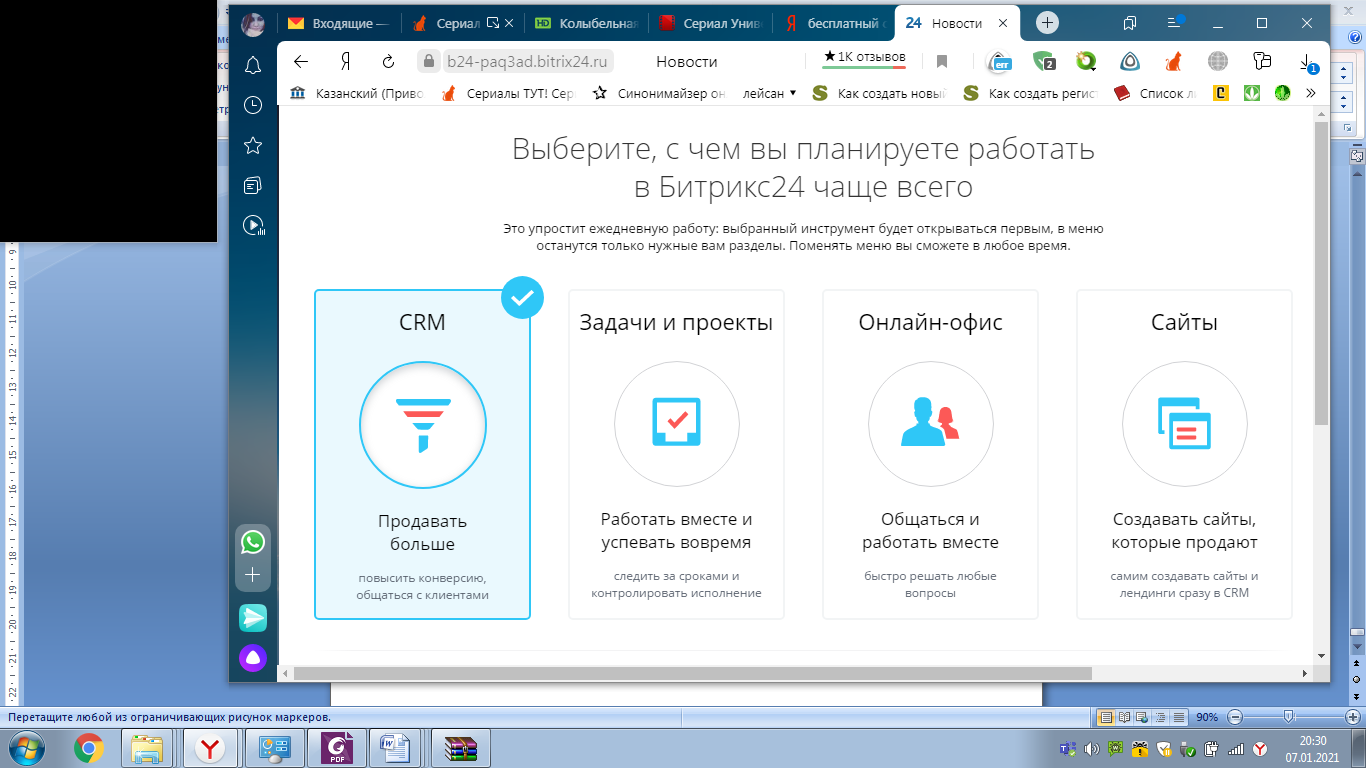The image size is (1366, 768).
Task: Add a messenger via sidebar plus icon
Action: point(253,575)
